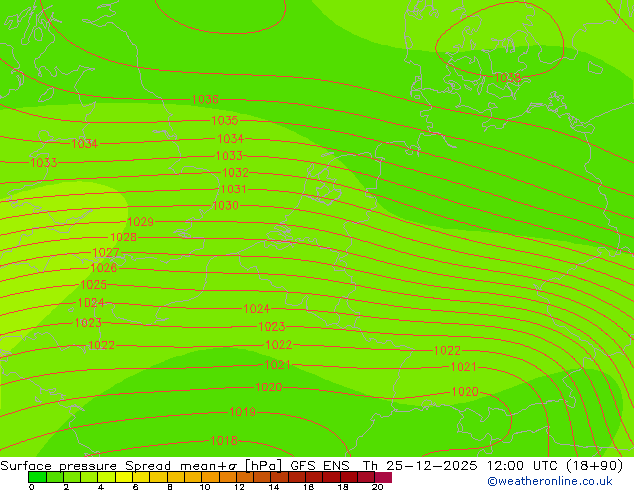Pick the dark red legend swatch above 18

pyautogui.click(x=349, y=477)
